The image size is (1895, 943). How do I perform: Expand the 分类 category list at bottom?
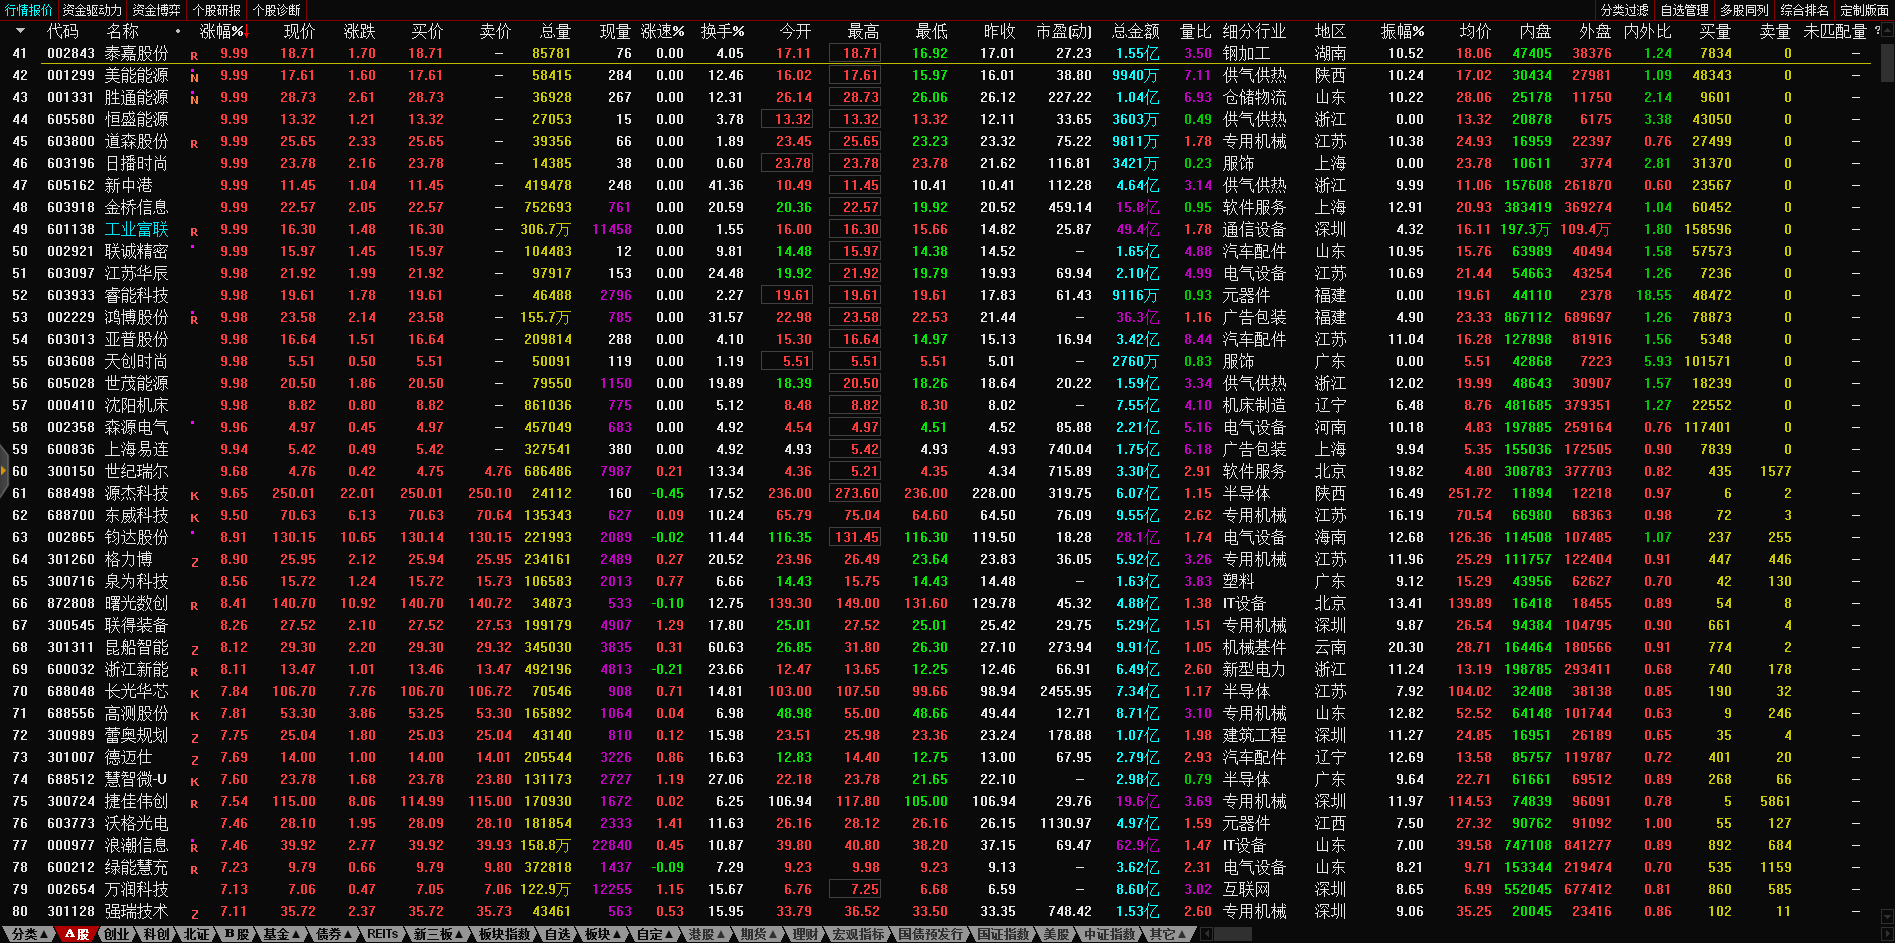(29, 934)
